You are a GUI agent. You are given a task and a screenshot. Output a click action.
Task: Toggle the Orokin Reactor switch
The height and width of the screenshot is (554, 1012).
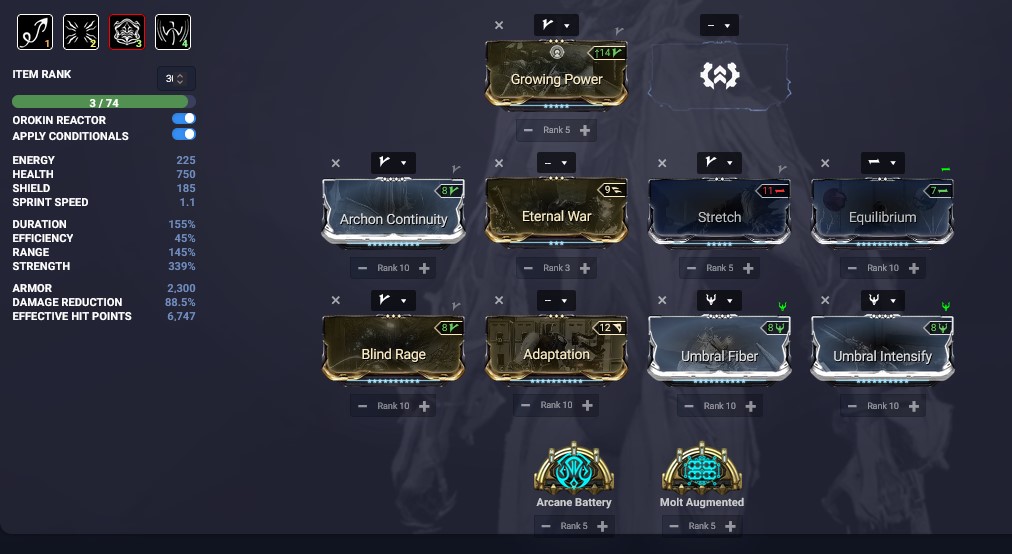[x=184, y=119]
